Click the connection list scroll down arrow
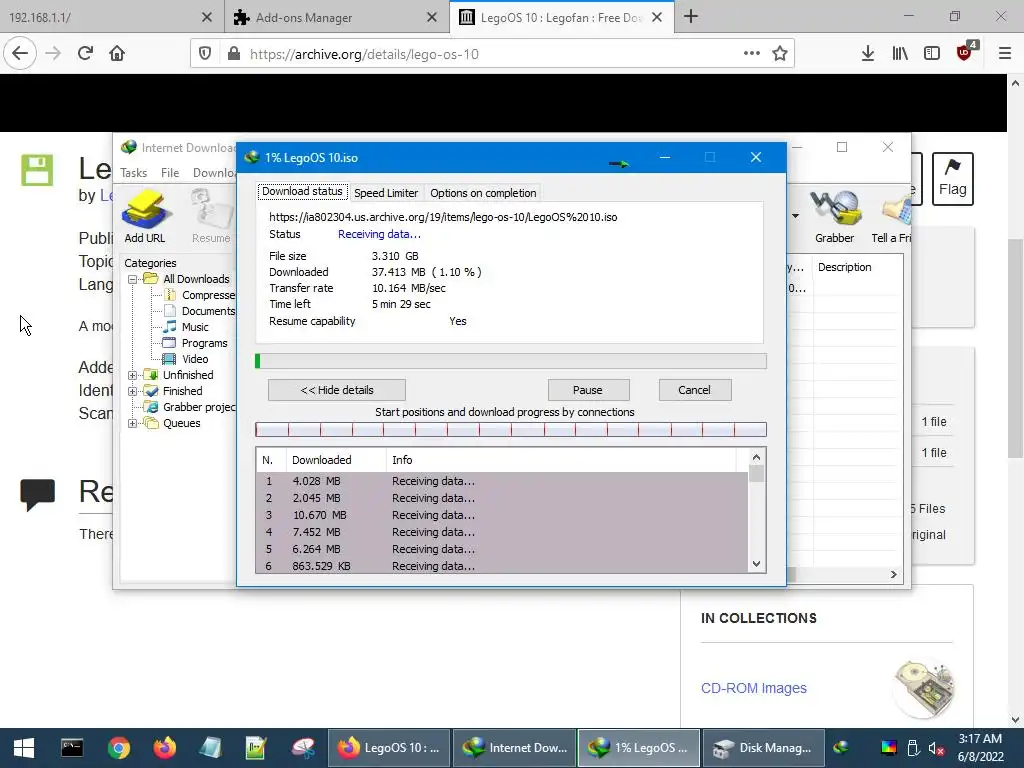1024x768 pixels. 756,564
